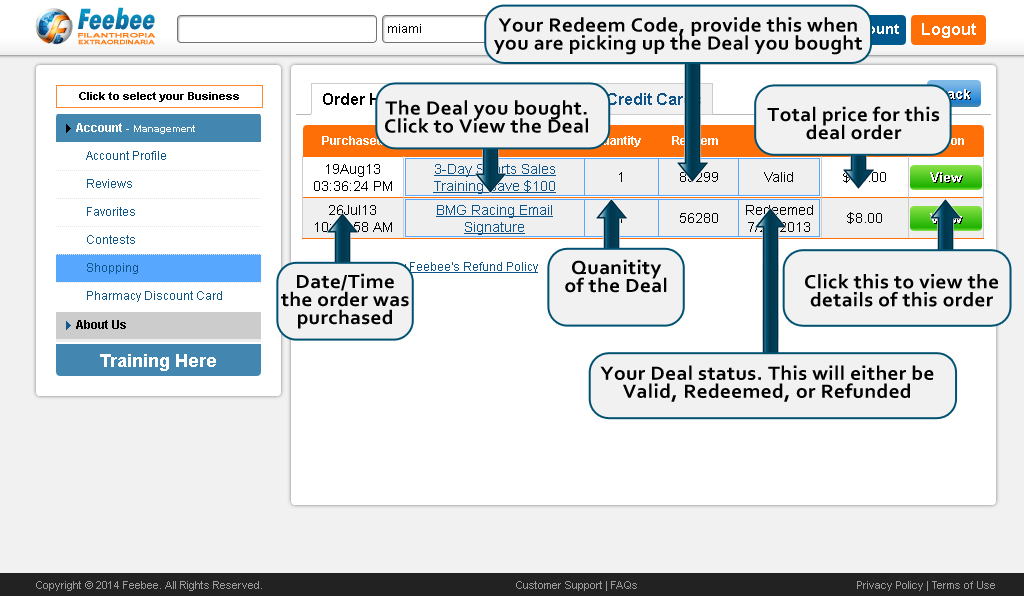The width and height of the screenshot is (1024, 596).
Task: View details of the Valid order
Action: click(x=945, y=177)
